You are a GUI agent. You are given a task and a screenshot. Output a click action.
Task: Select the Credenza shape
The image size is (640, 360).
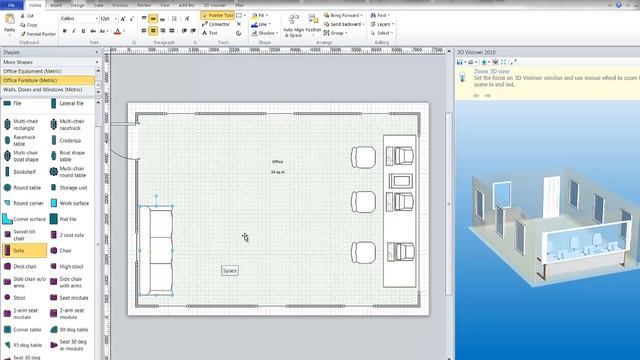(x=69, y=140)
